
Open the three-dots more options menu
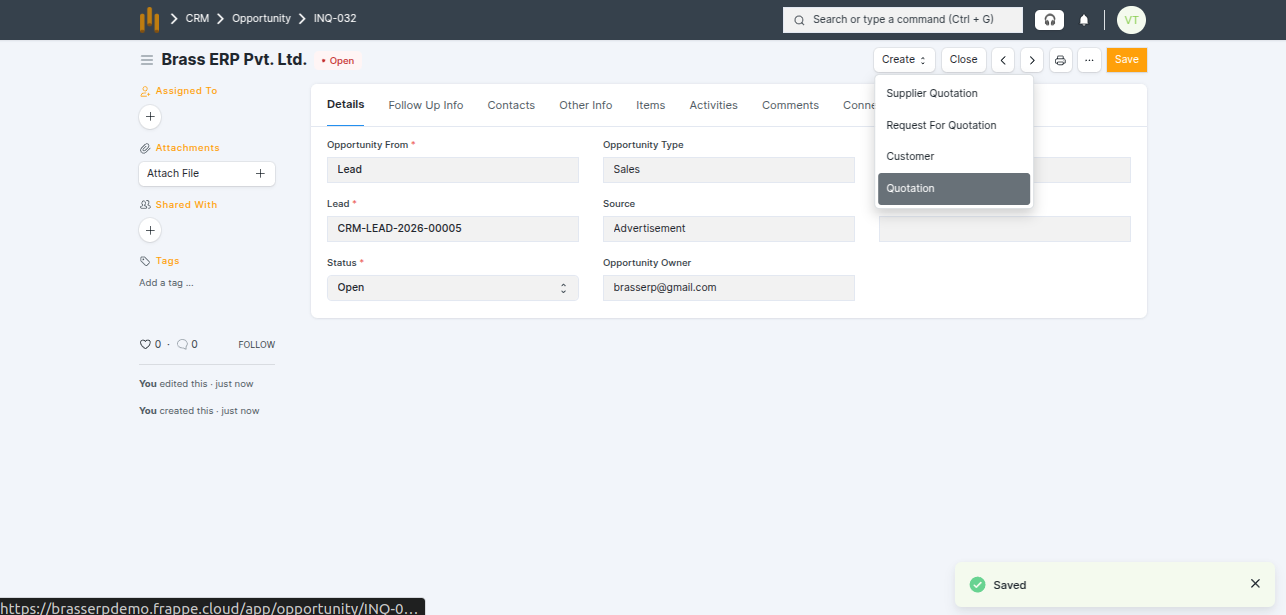(x=1089, y=60)
